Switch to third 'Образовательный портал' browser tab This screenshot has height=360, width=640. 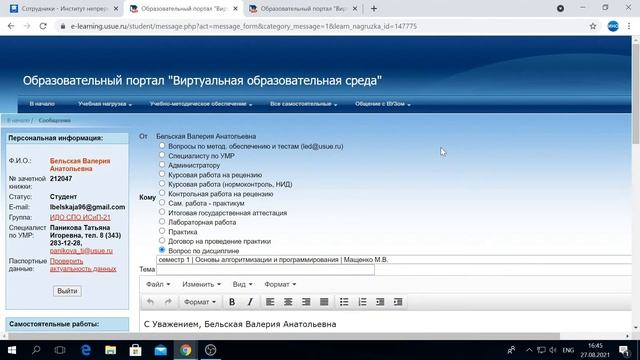pyautogui.click(x=302, y=9)
